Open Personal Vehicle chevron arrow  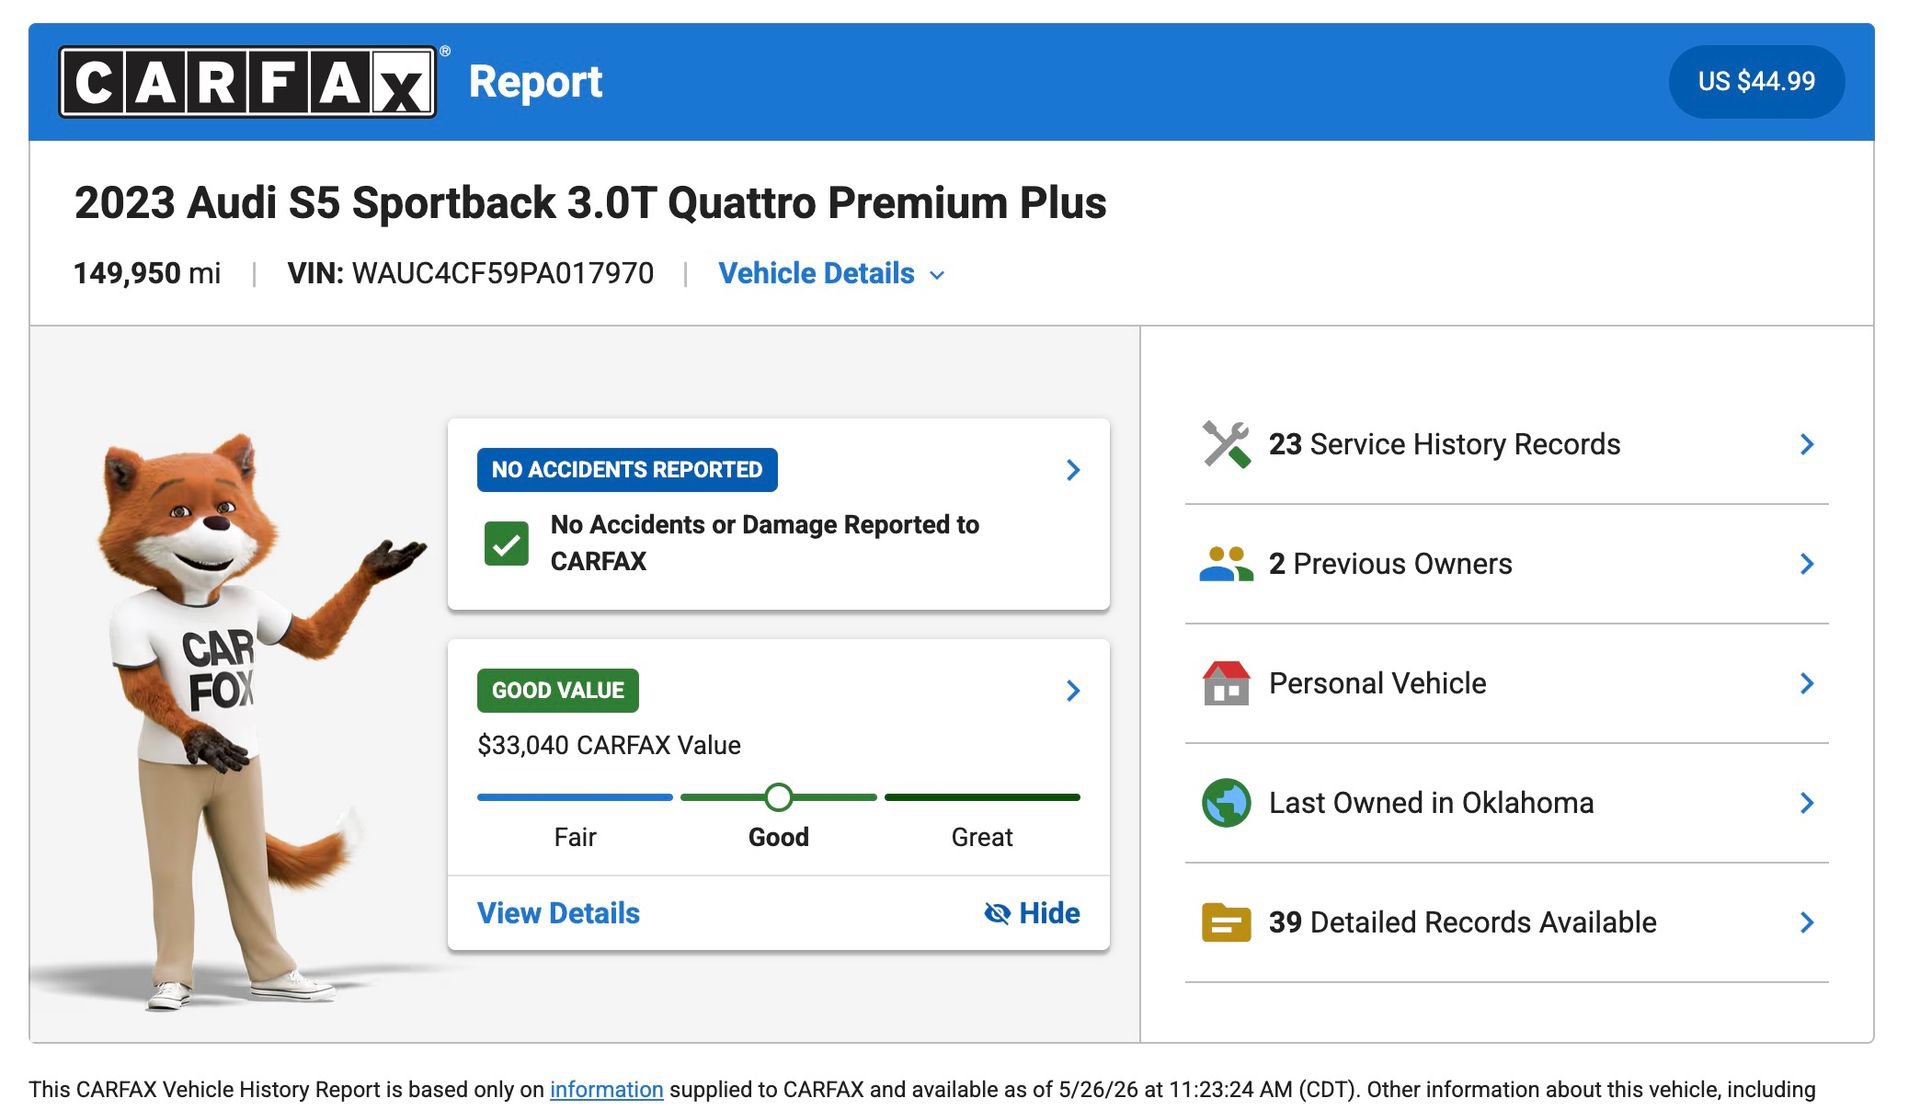click(1807, 683)
